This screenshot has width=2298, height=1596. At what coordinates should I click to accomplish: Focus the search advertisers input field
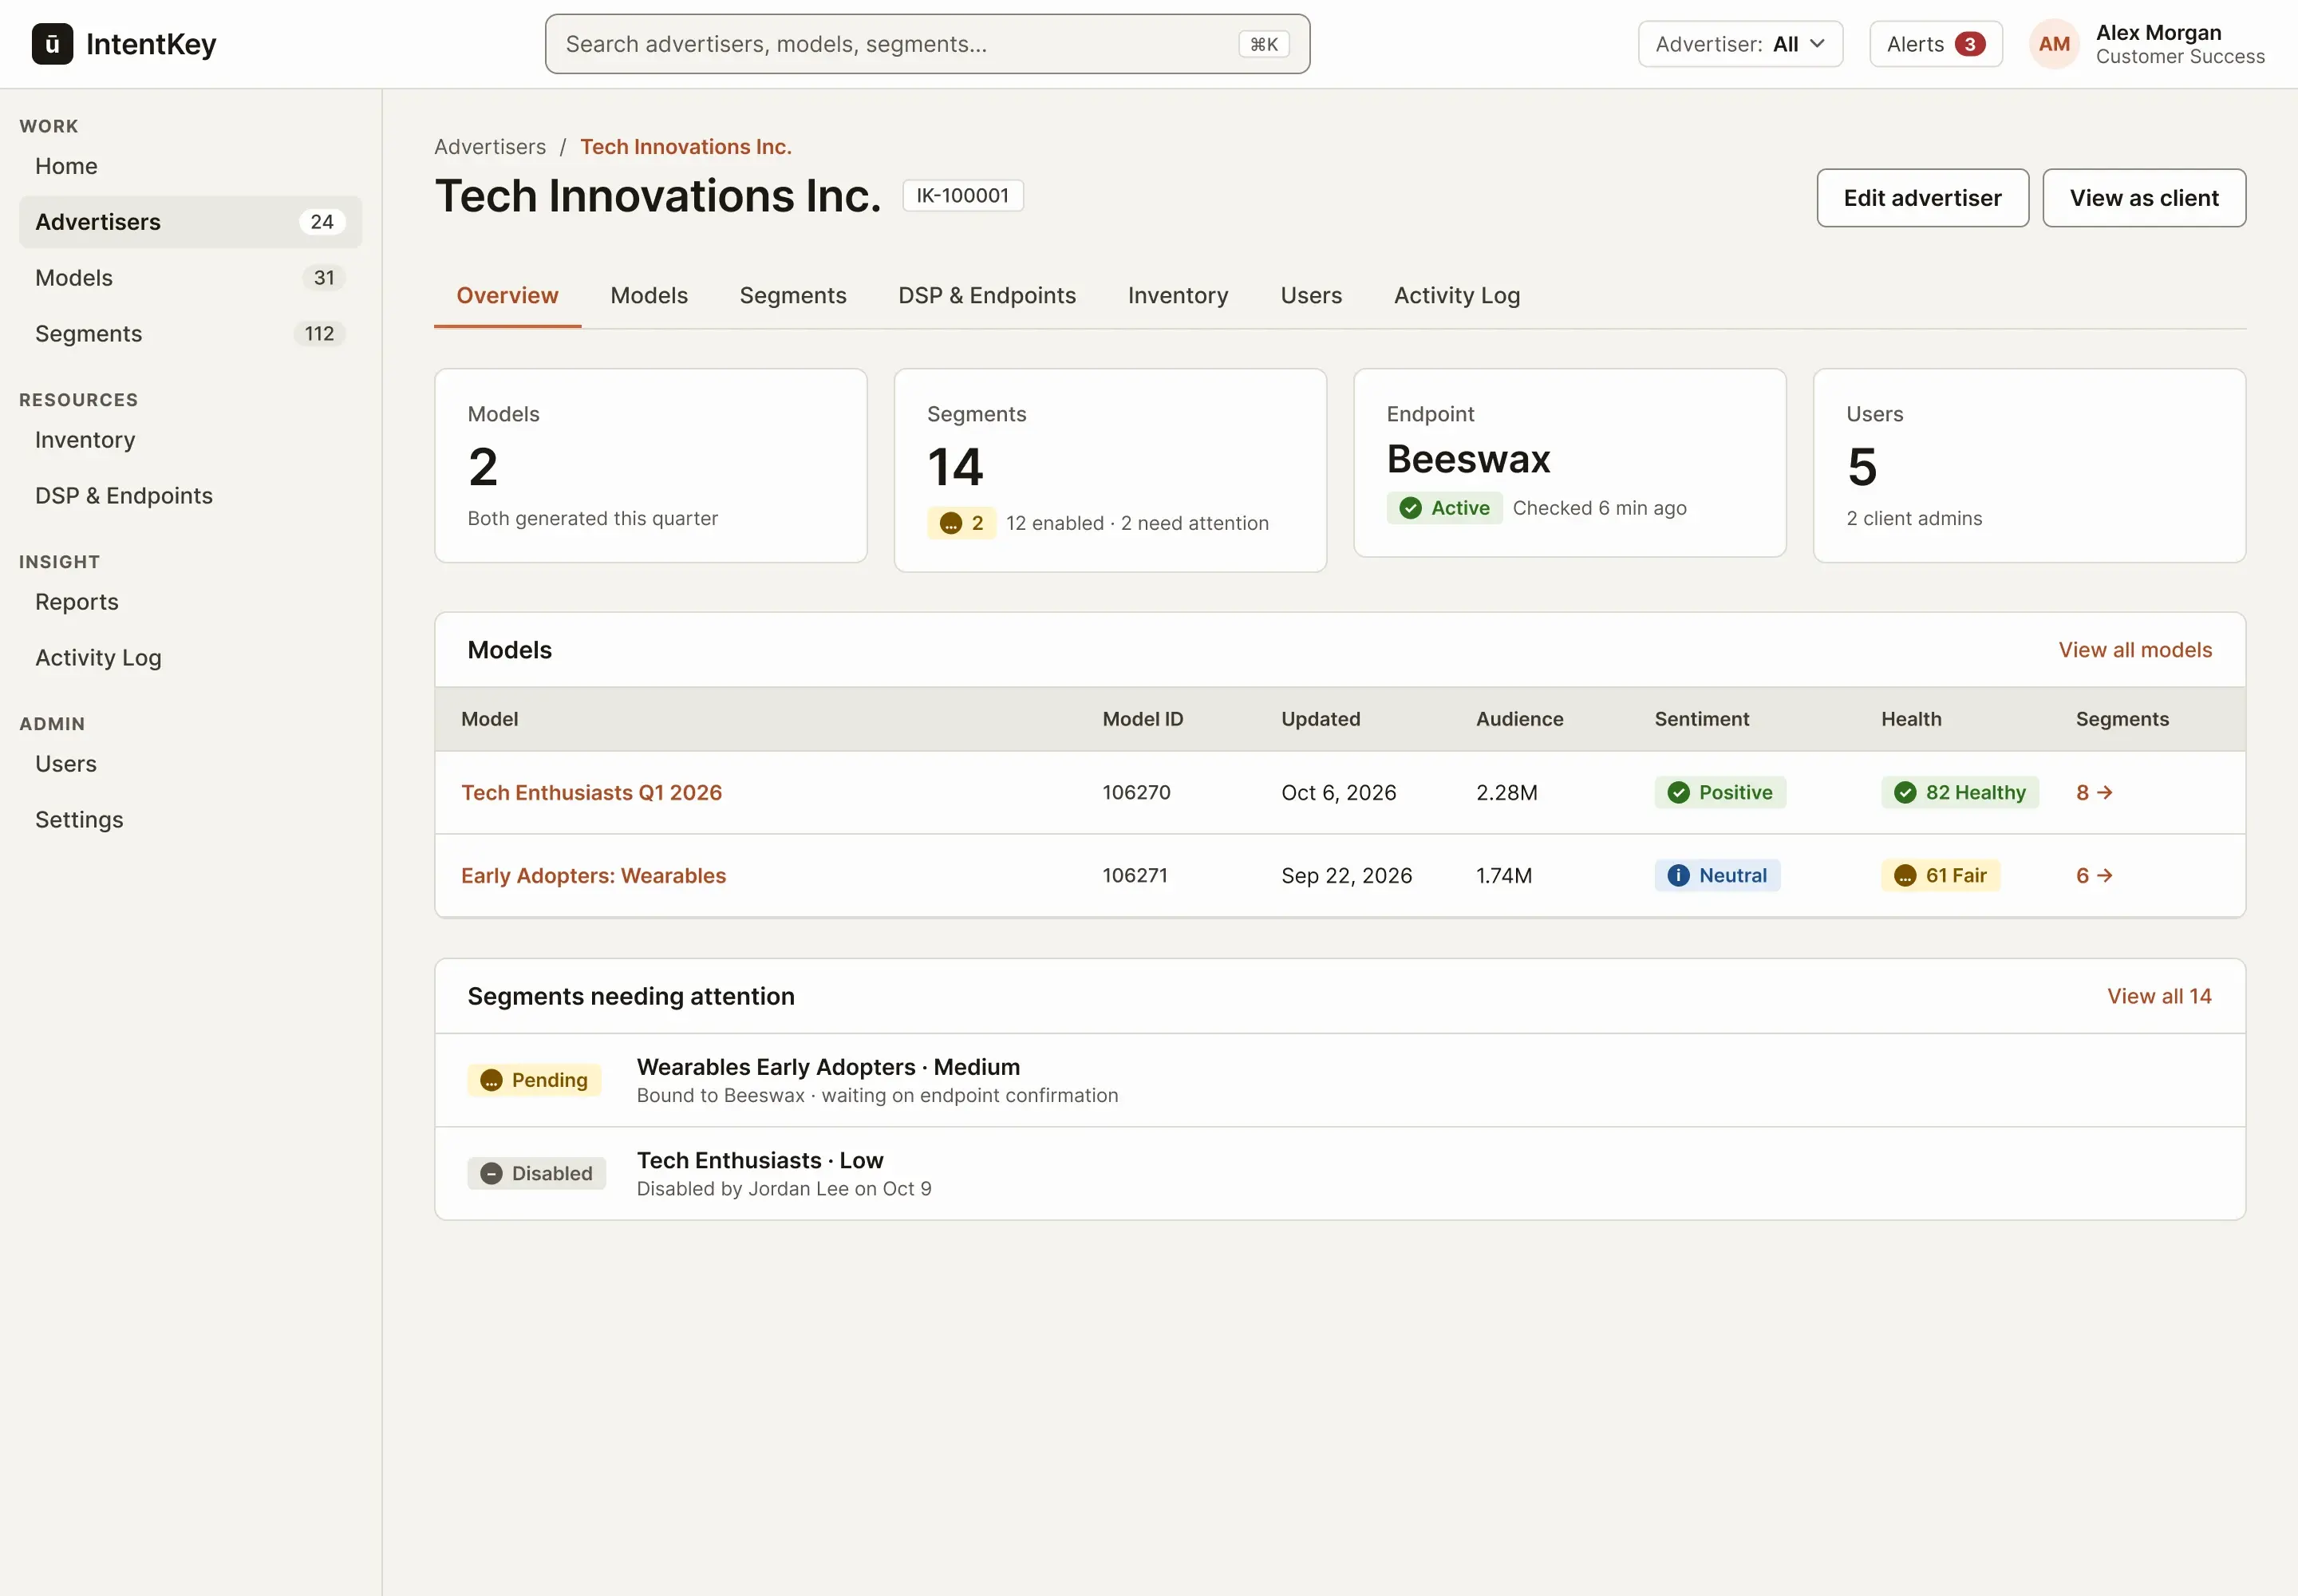pyautogui.click(x=927, y=44)
